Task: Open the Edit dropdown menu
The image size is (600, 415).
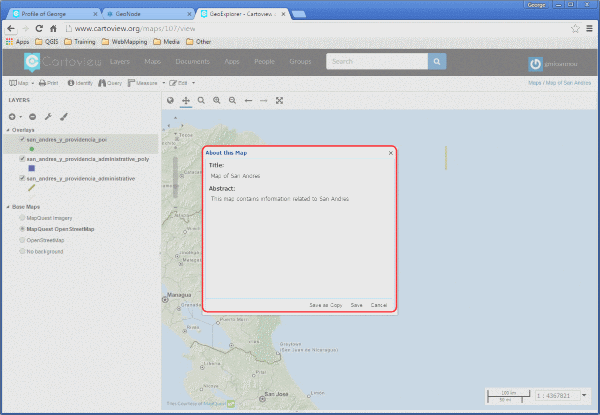Action: click(x=183, y=83)
